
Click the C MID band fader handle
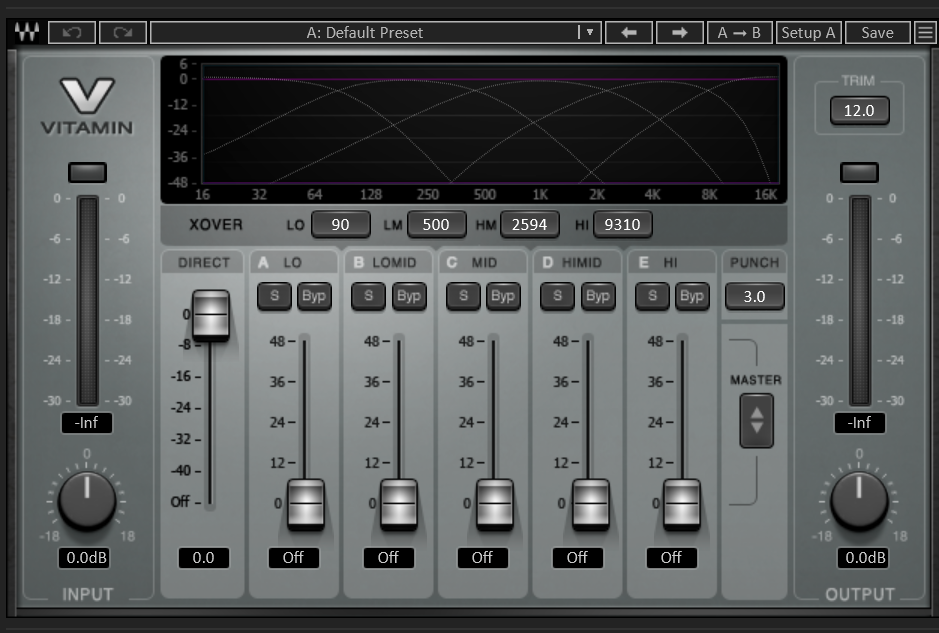pos(495,504)
